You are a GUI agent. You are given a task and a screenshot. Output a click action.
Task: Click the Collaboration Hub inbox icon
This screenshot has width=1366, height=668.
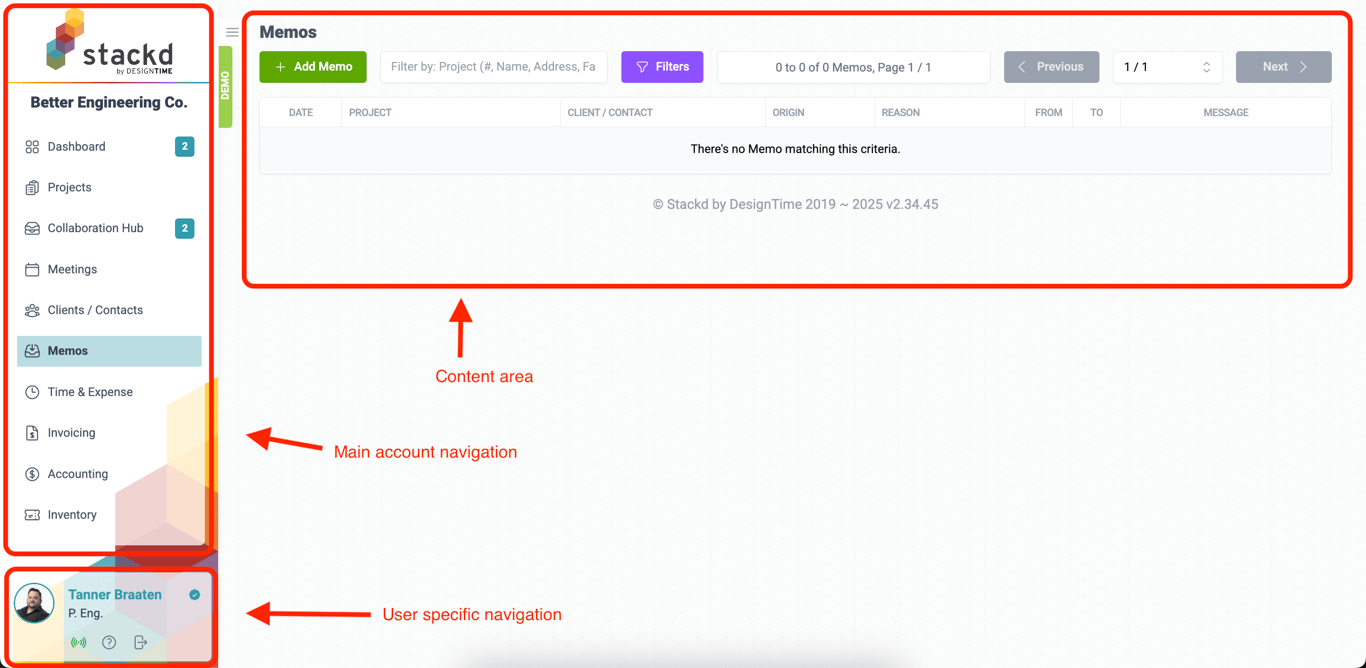coord(32,229)
